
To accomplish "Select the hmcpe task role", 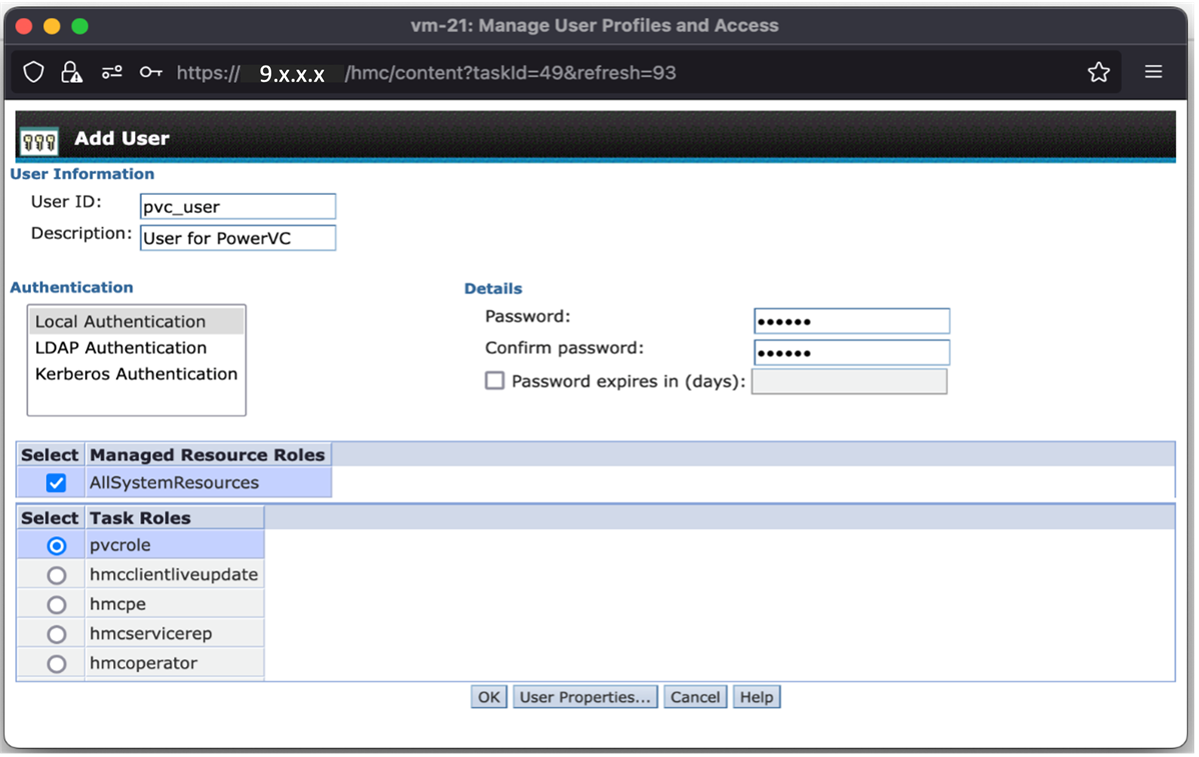I will point(55,604).
